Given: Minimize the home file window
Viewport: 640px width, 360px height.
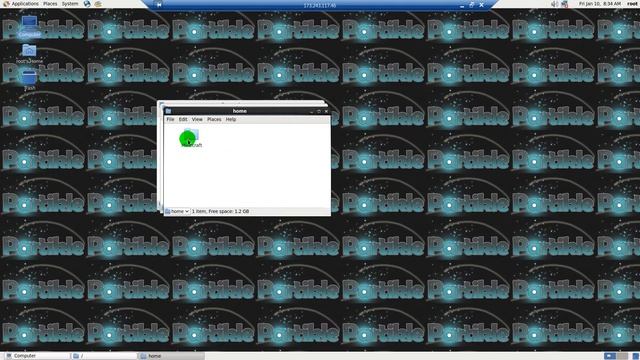Looking at the screenshot, I should coord(312,111).
